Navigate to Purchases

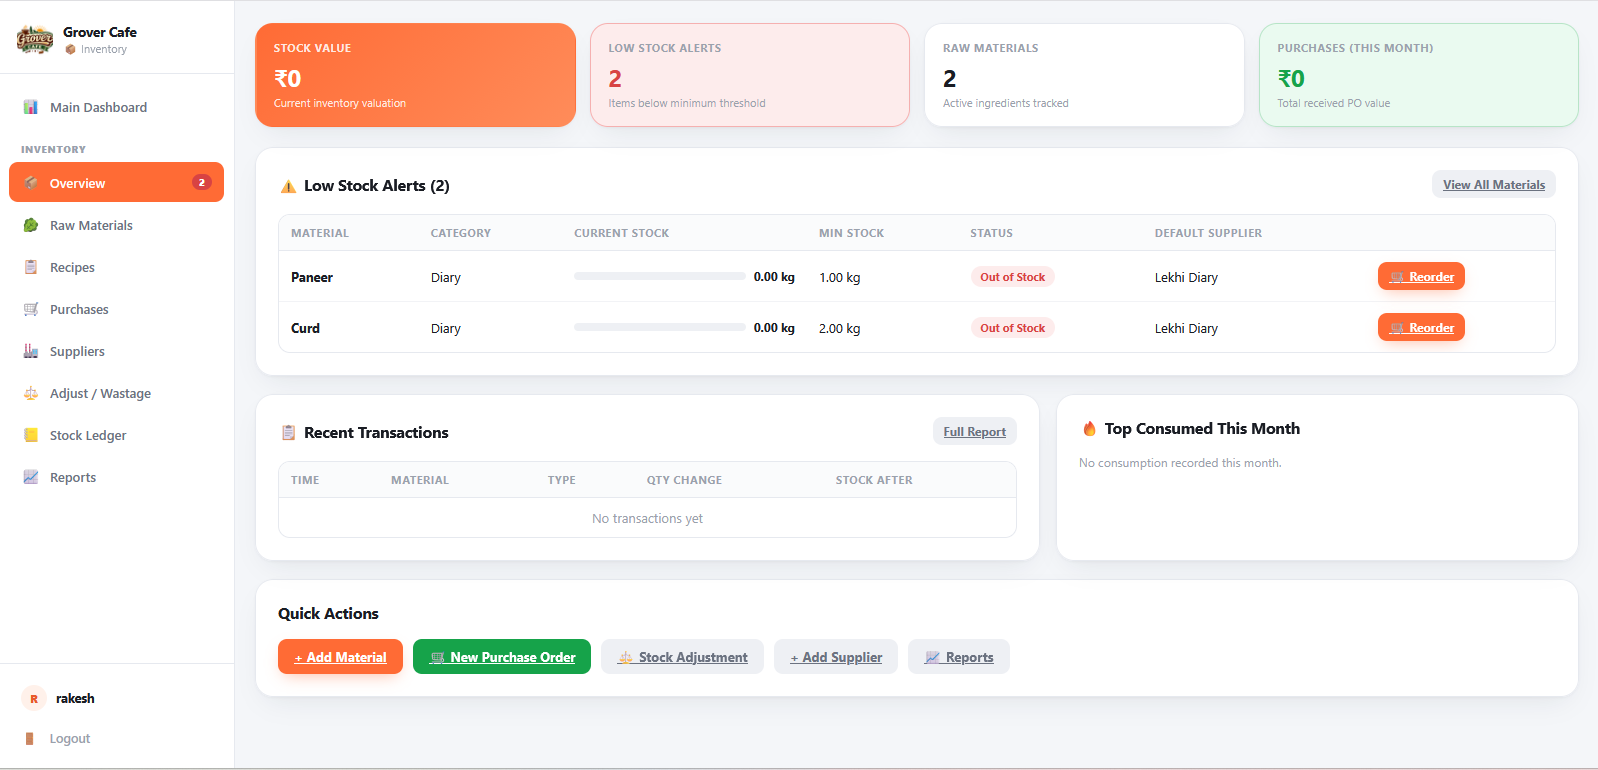tap(116, 309)
